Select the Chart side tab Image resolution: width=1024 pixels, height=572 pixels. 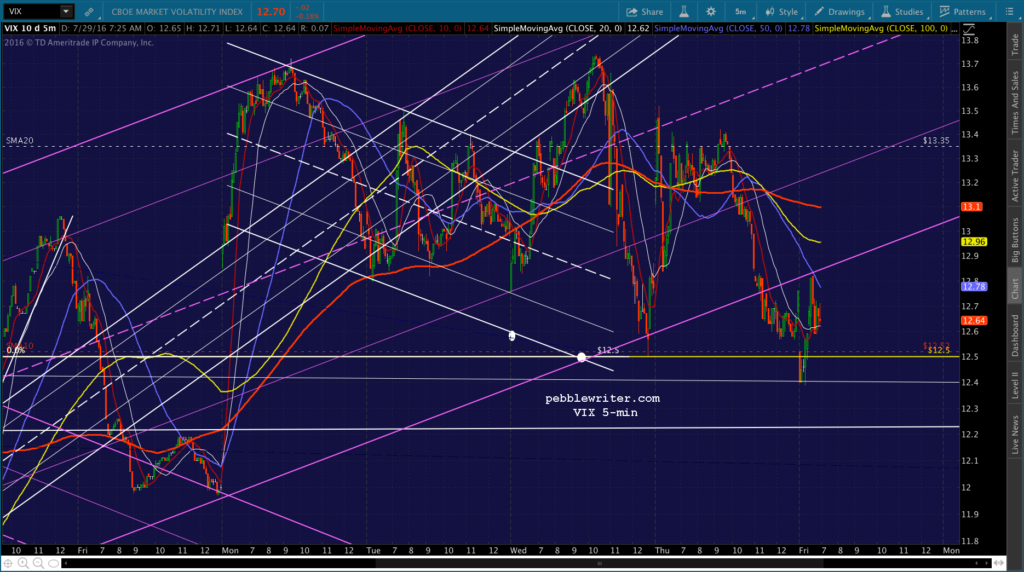pyautogui.click(x=1015, y=289)
